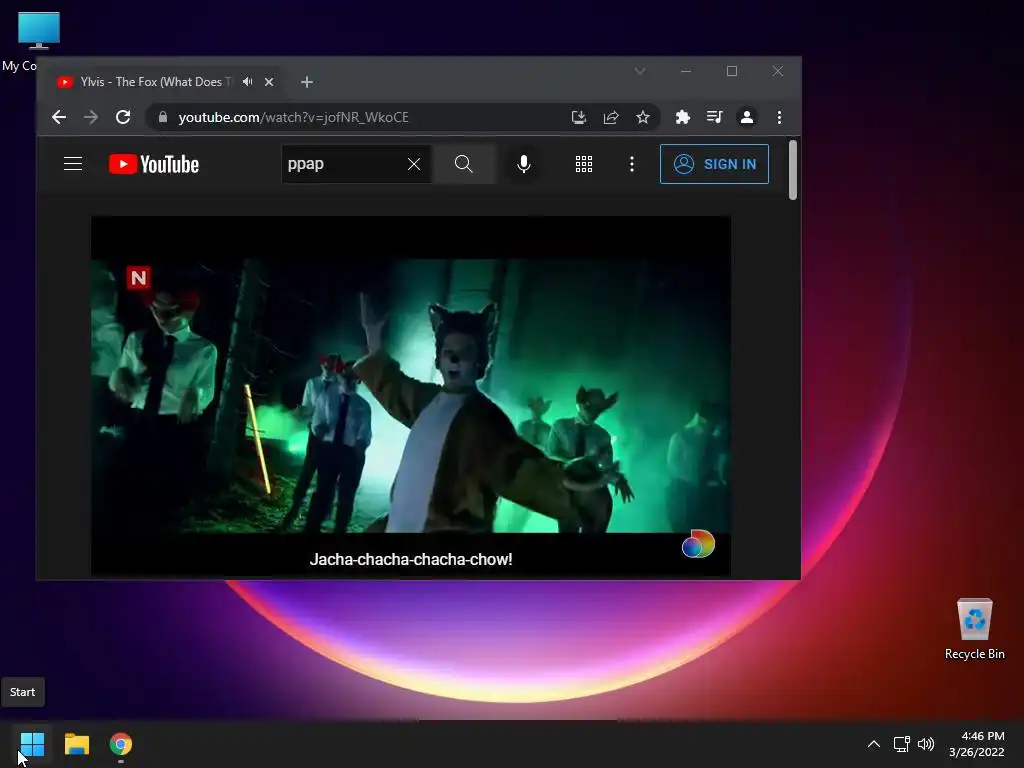Go to the YouTube home logo
This screenshot has width=1024, height=768.
[153, 164]
